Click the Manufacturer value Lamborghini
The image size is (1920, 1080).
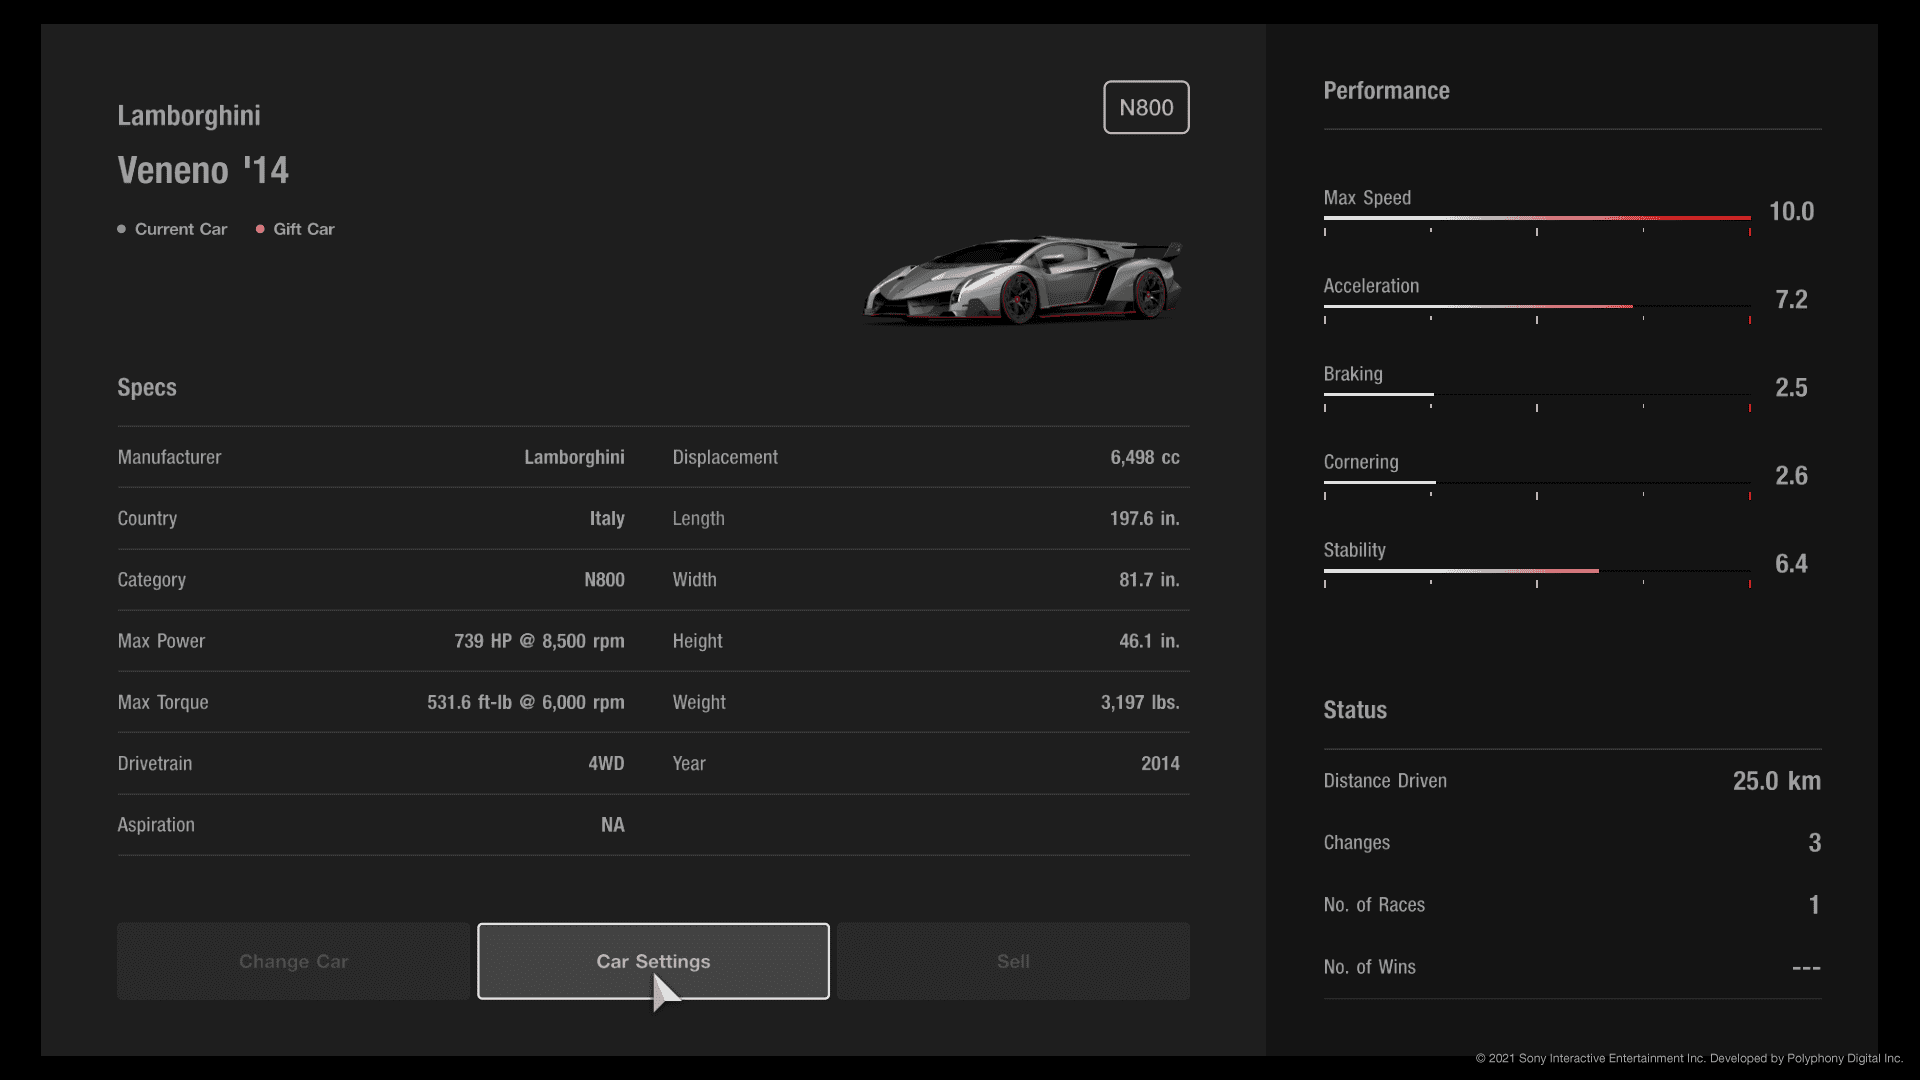click(x=574, y=457)
